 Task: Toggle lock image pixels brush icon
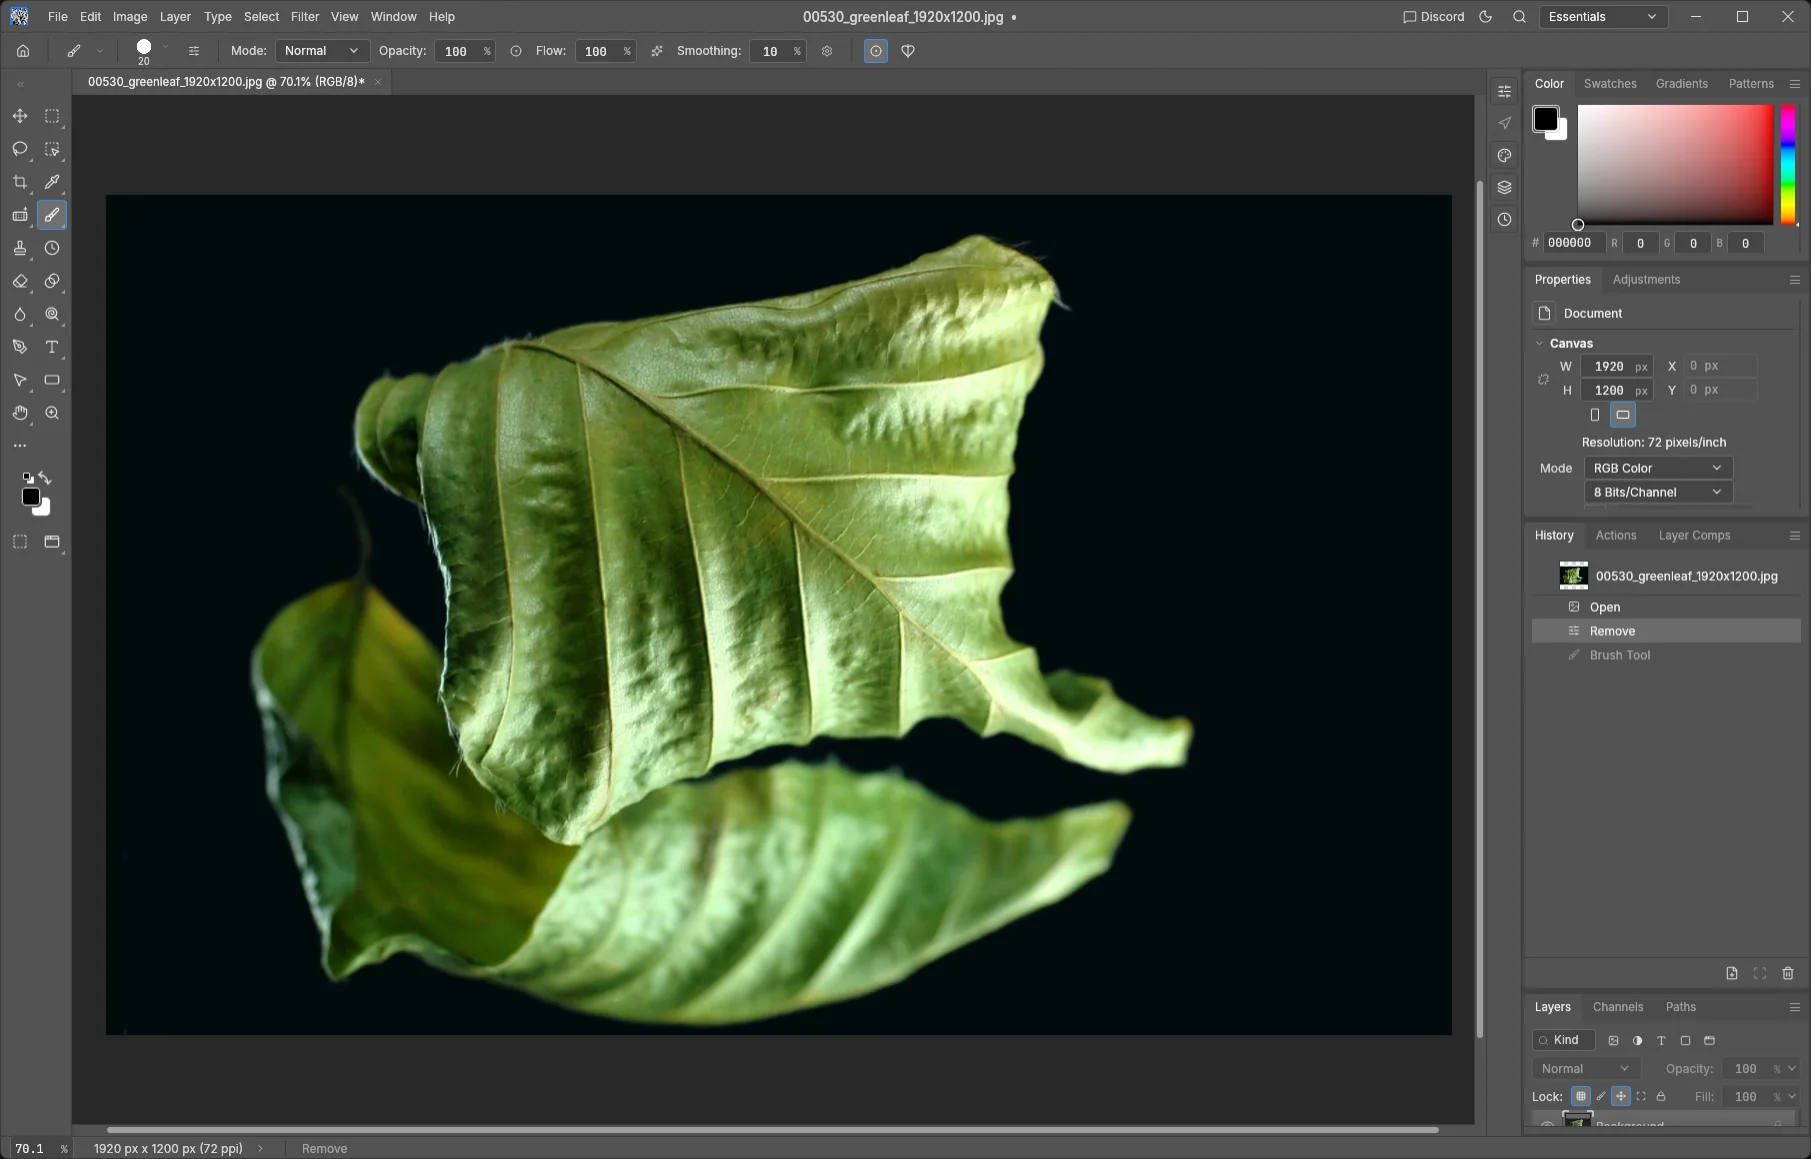1601,1096
